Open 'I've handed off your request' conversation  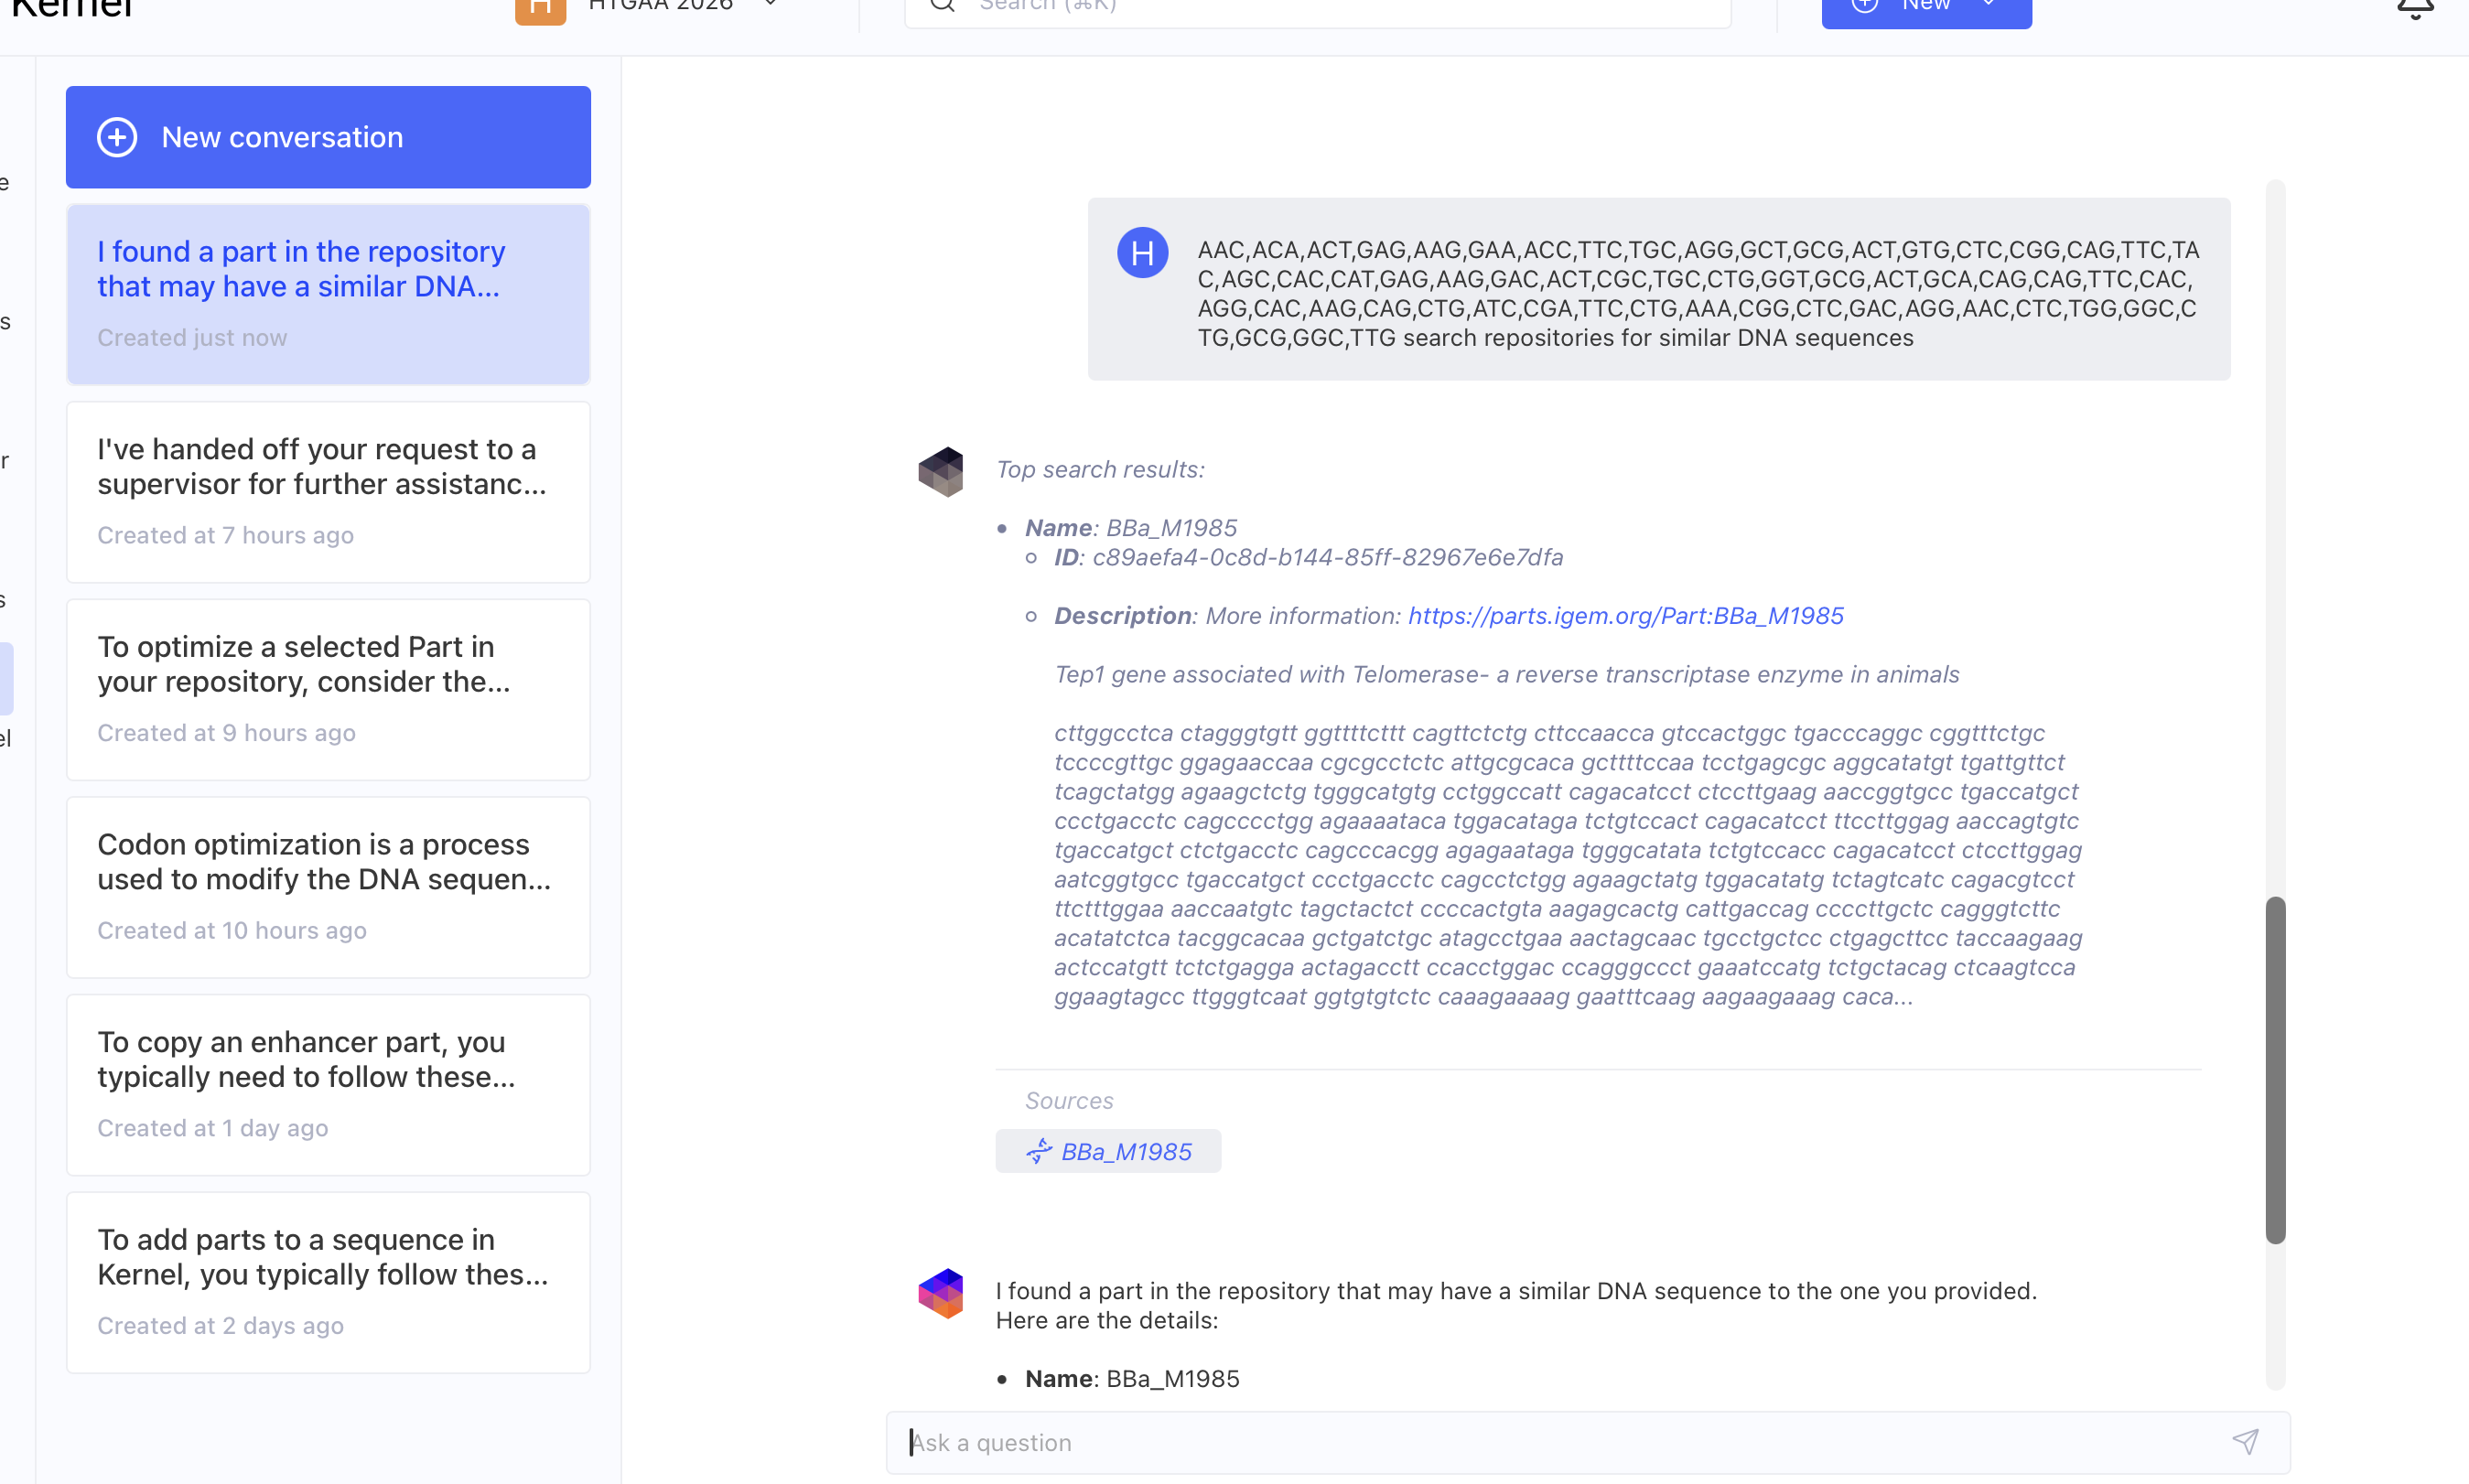(328, 492)
